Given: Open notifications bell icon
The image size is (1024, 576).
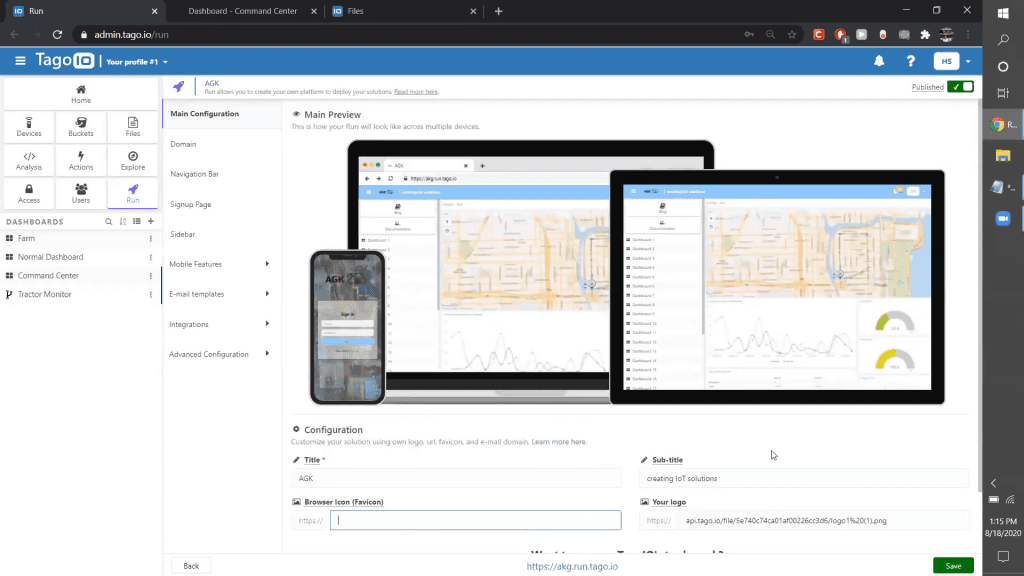Looking at the screenshot, I should [879, 61].
